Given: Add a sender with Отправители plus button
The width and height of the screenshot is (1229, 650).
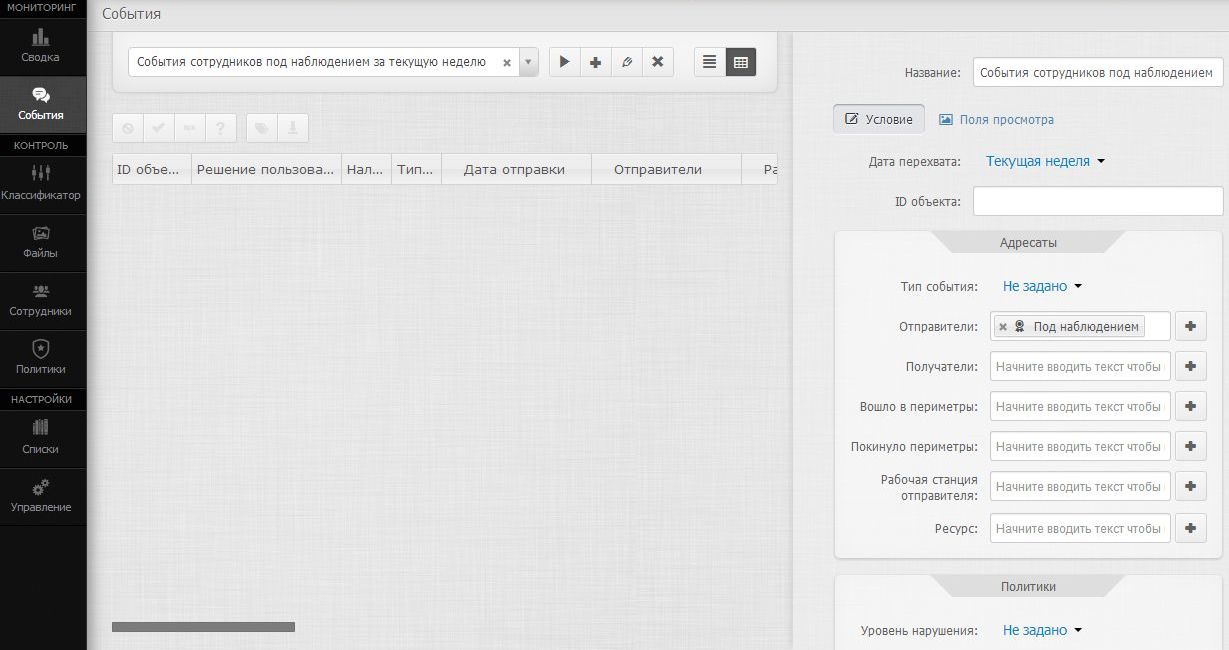Looking at the screenshot, I should coord(1190,326).
